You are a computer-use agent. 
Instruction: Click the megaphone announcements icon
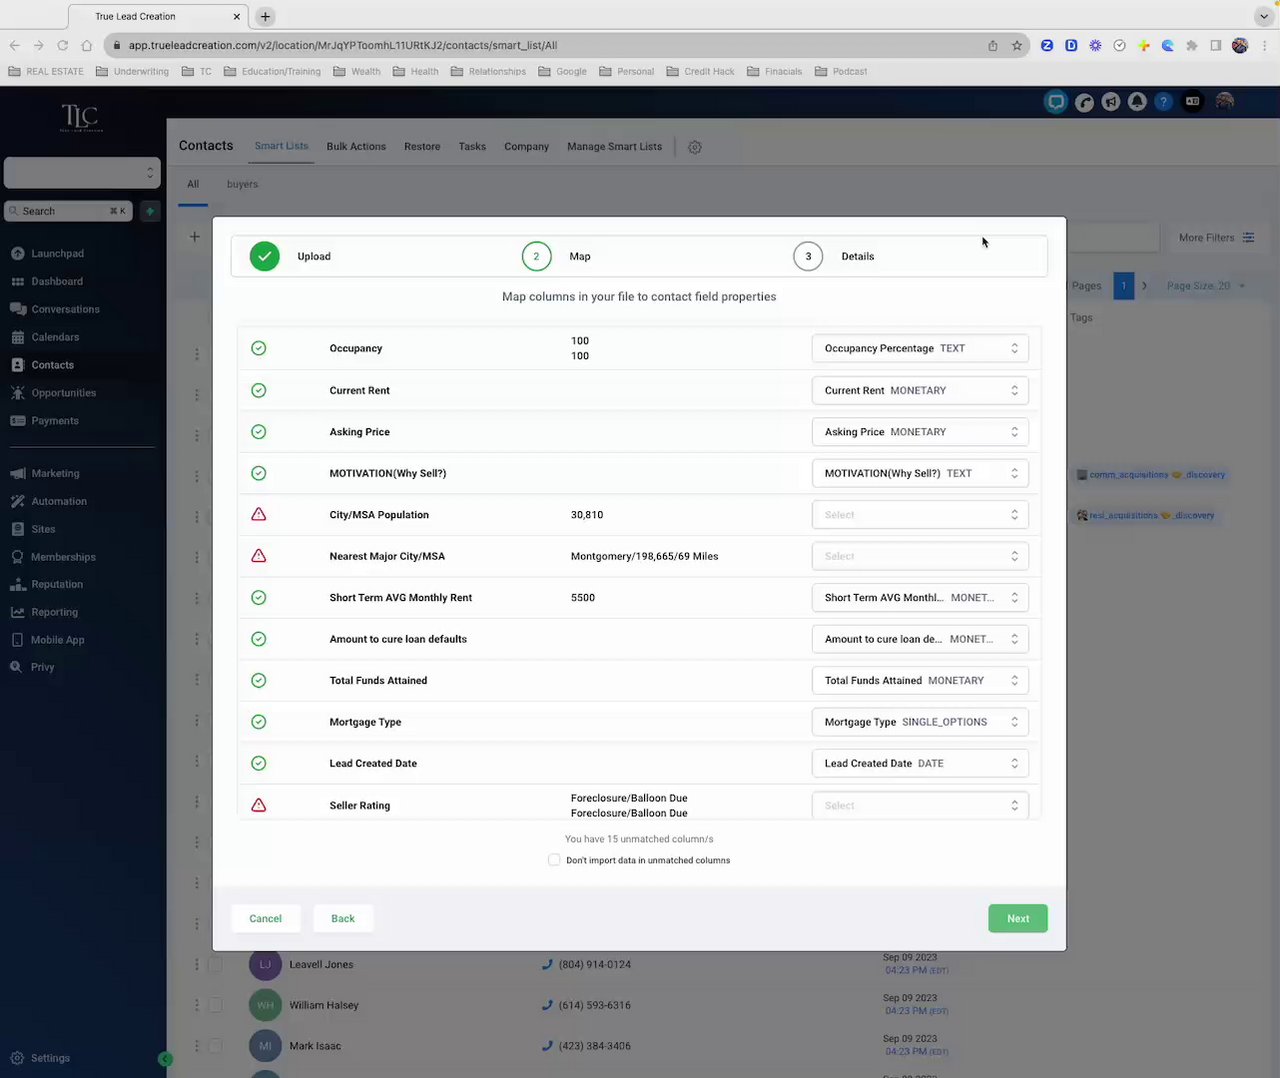[x=1111, y=102]
